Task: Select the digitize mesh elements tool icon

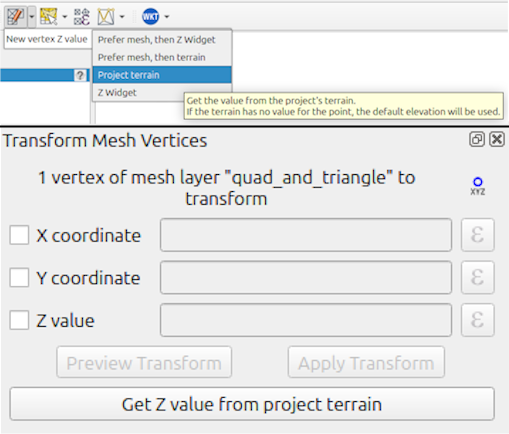Action: (x=16, y=17)
